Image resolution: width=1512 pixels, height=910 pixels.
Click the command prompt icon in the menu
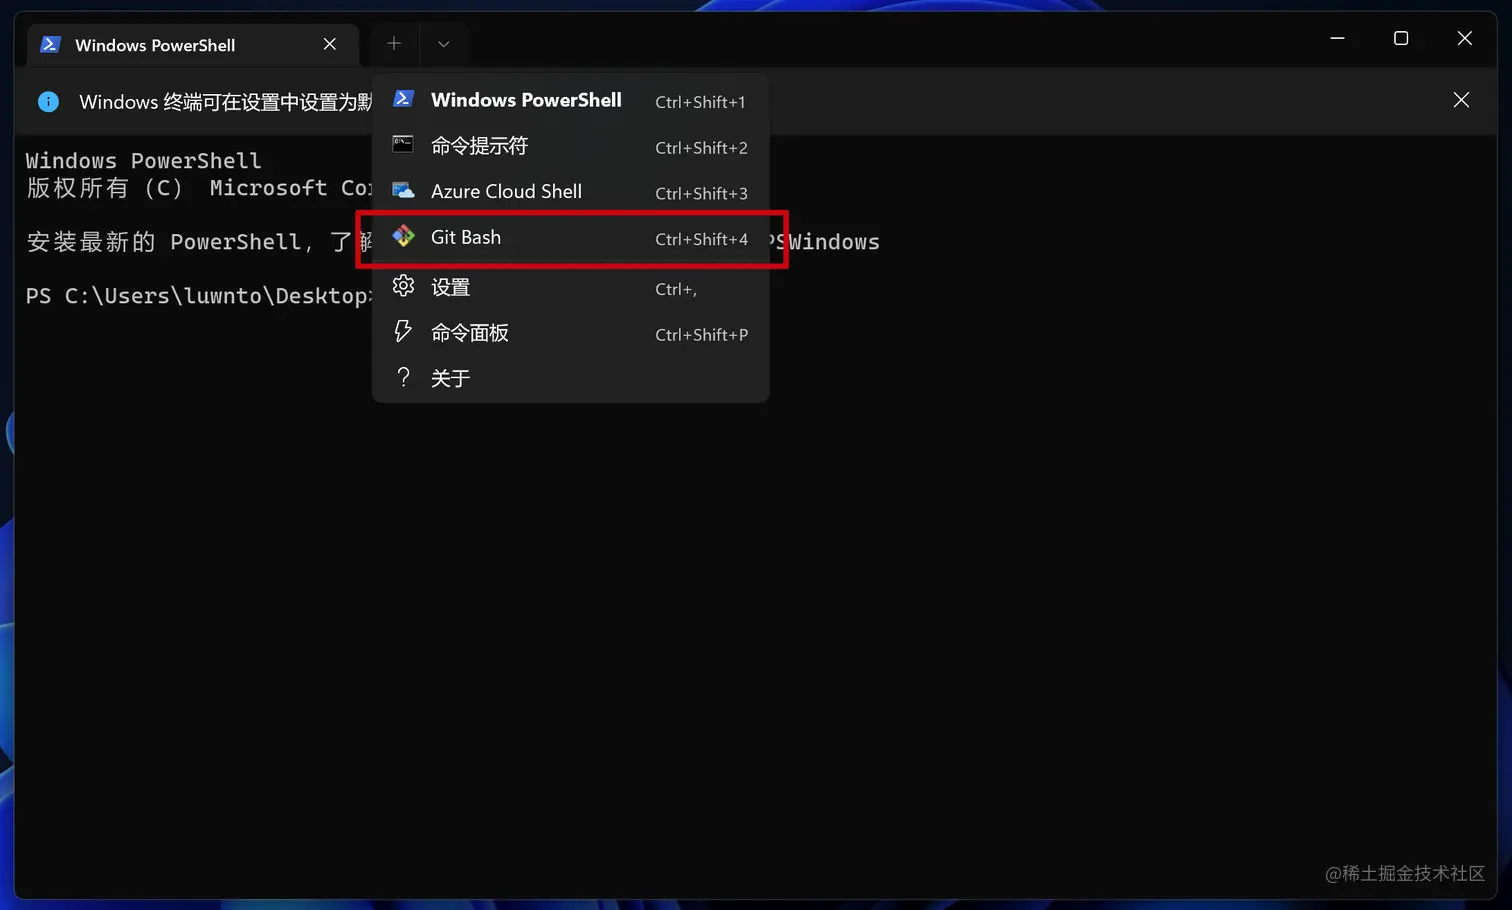[403, 145]
